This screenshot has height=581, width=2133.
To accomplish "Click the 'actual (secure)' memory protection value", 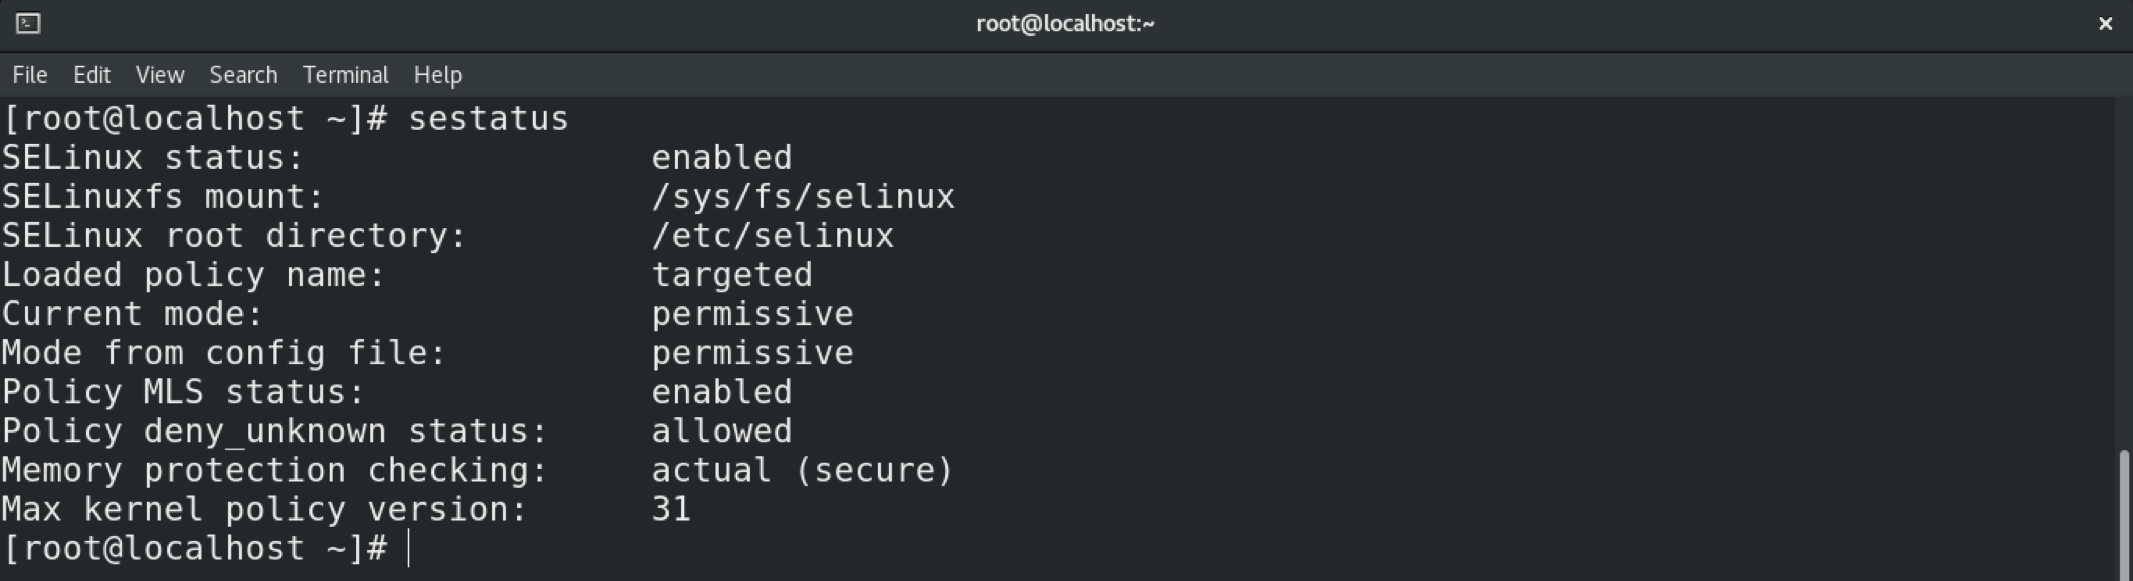I will tap(803, 470).
